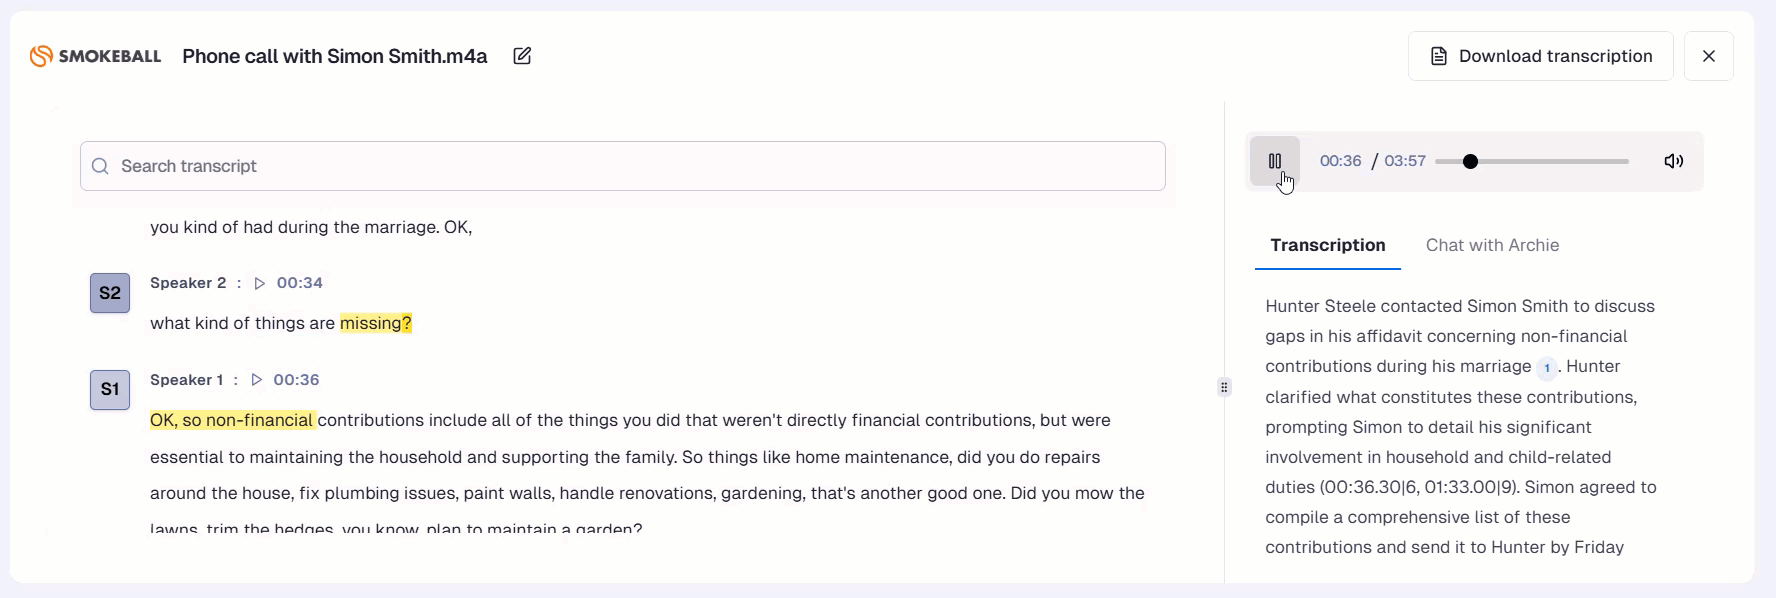The width and height of the screenshot is (1776, 598).
Task: Open the Chat with Archie tab
Action: 1492,245
